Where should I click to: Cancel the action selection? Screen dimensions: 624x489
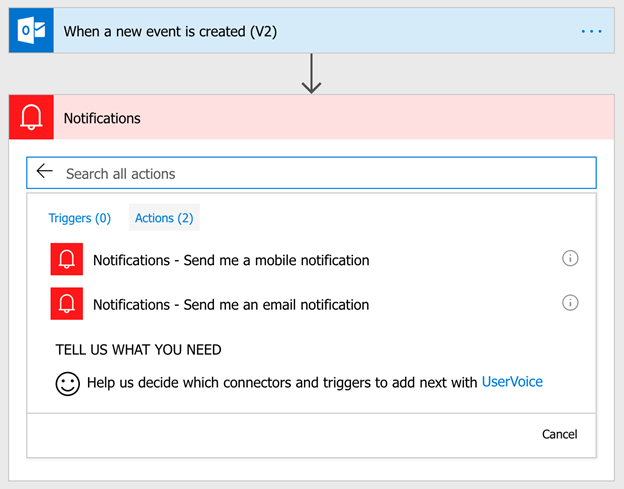click(x=560, y=434)
